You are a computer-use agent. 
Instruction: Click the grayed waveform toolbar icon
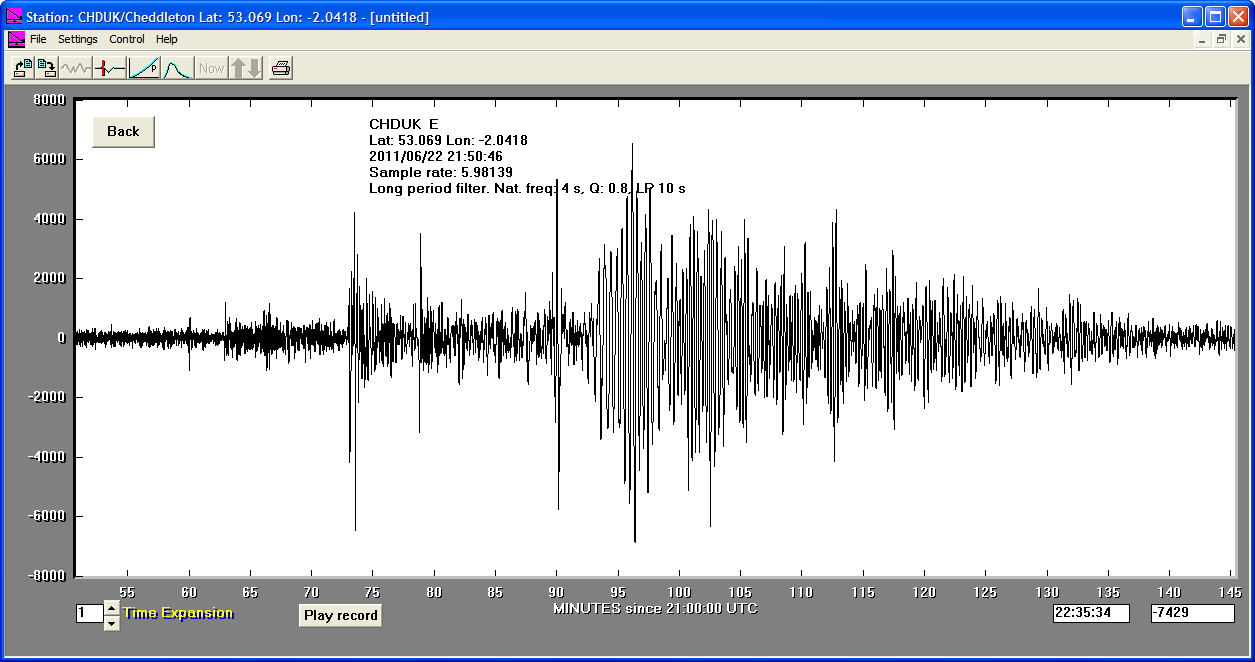click(76, 68)
